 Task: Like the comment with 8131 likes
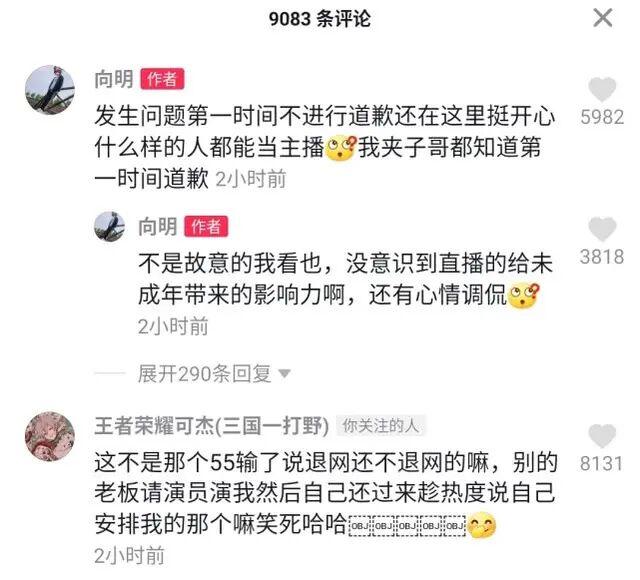pos(602,436)
